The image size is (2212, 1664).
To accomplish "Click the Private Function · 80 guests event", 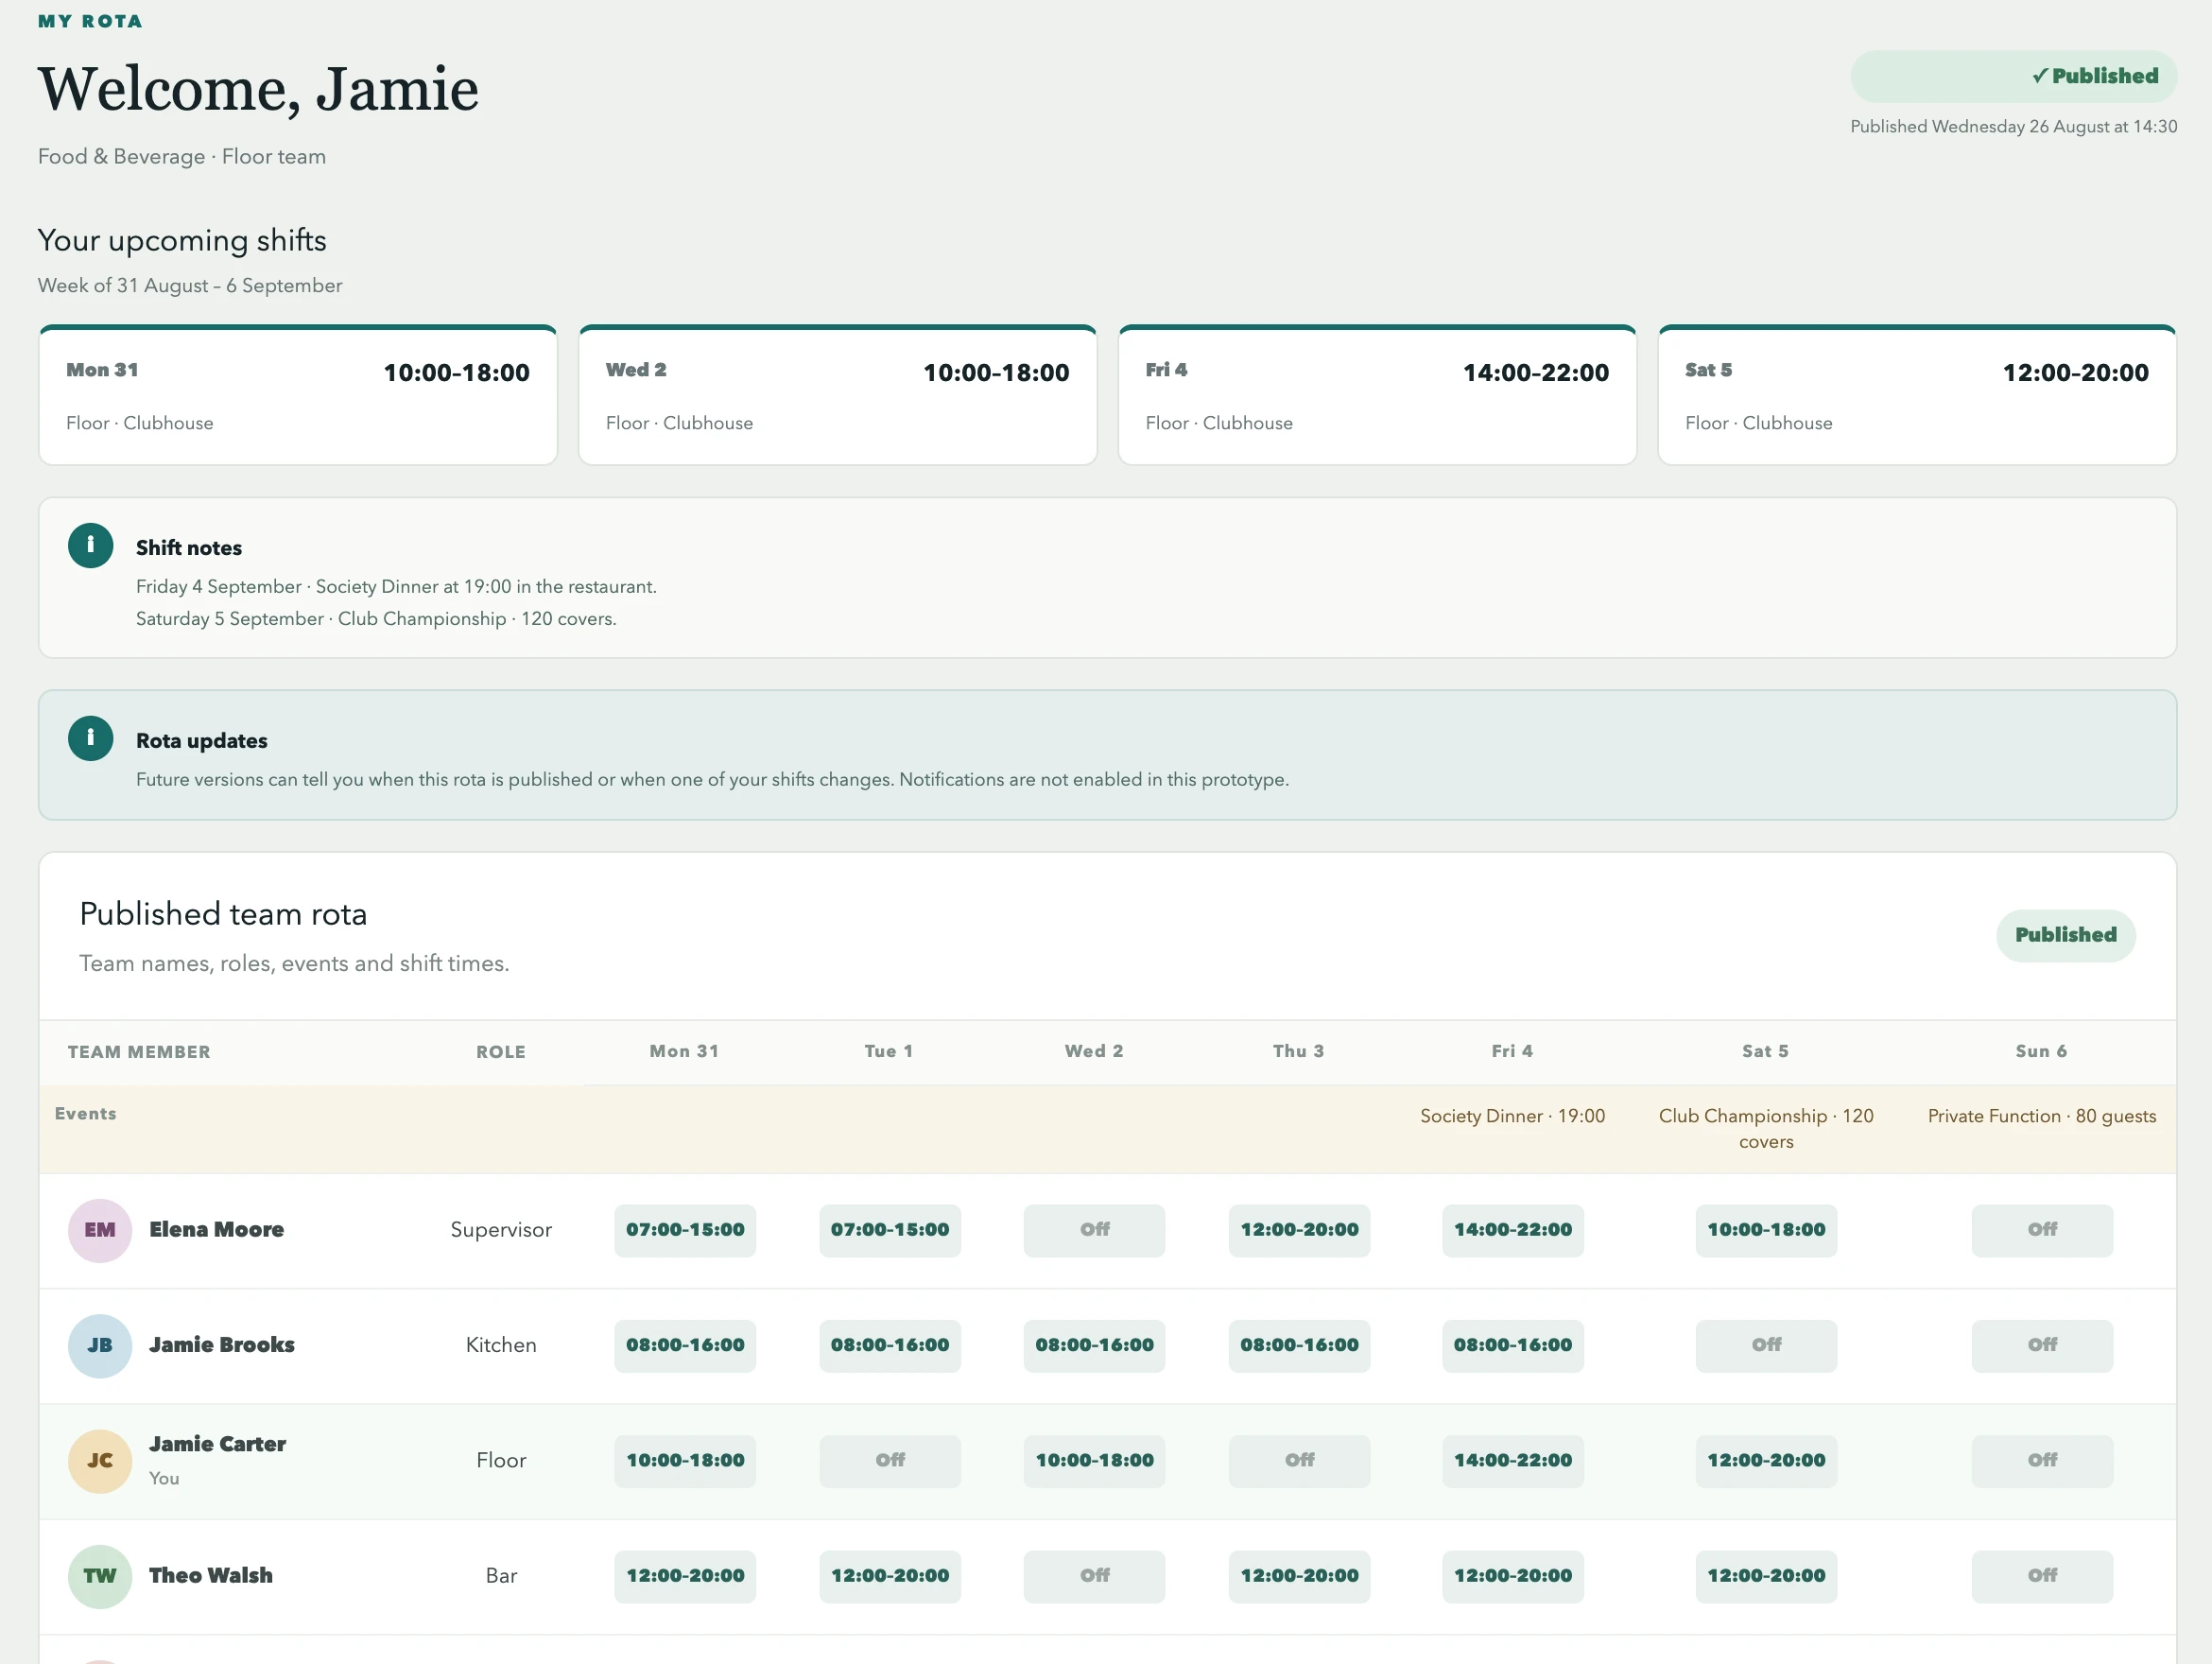I will [x=2042, y=1116].
